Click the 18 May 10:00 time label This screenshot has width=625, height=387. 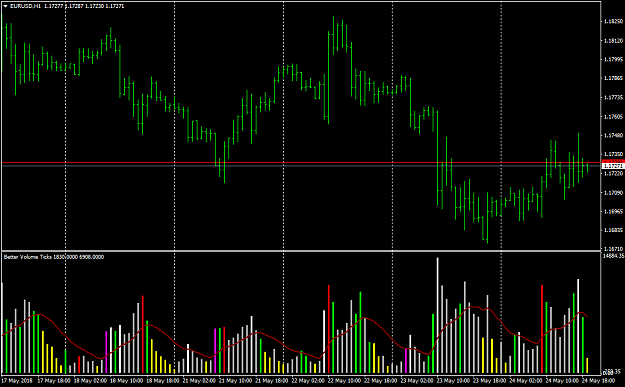click(127, 381)
